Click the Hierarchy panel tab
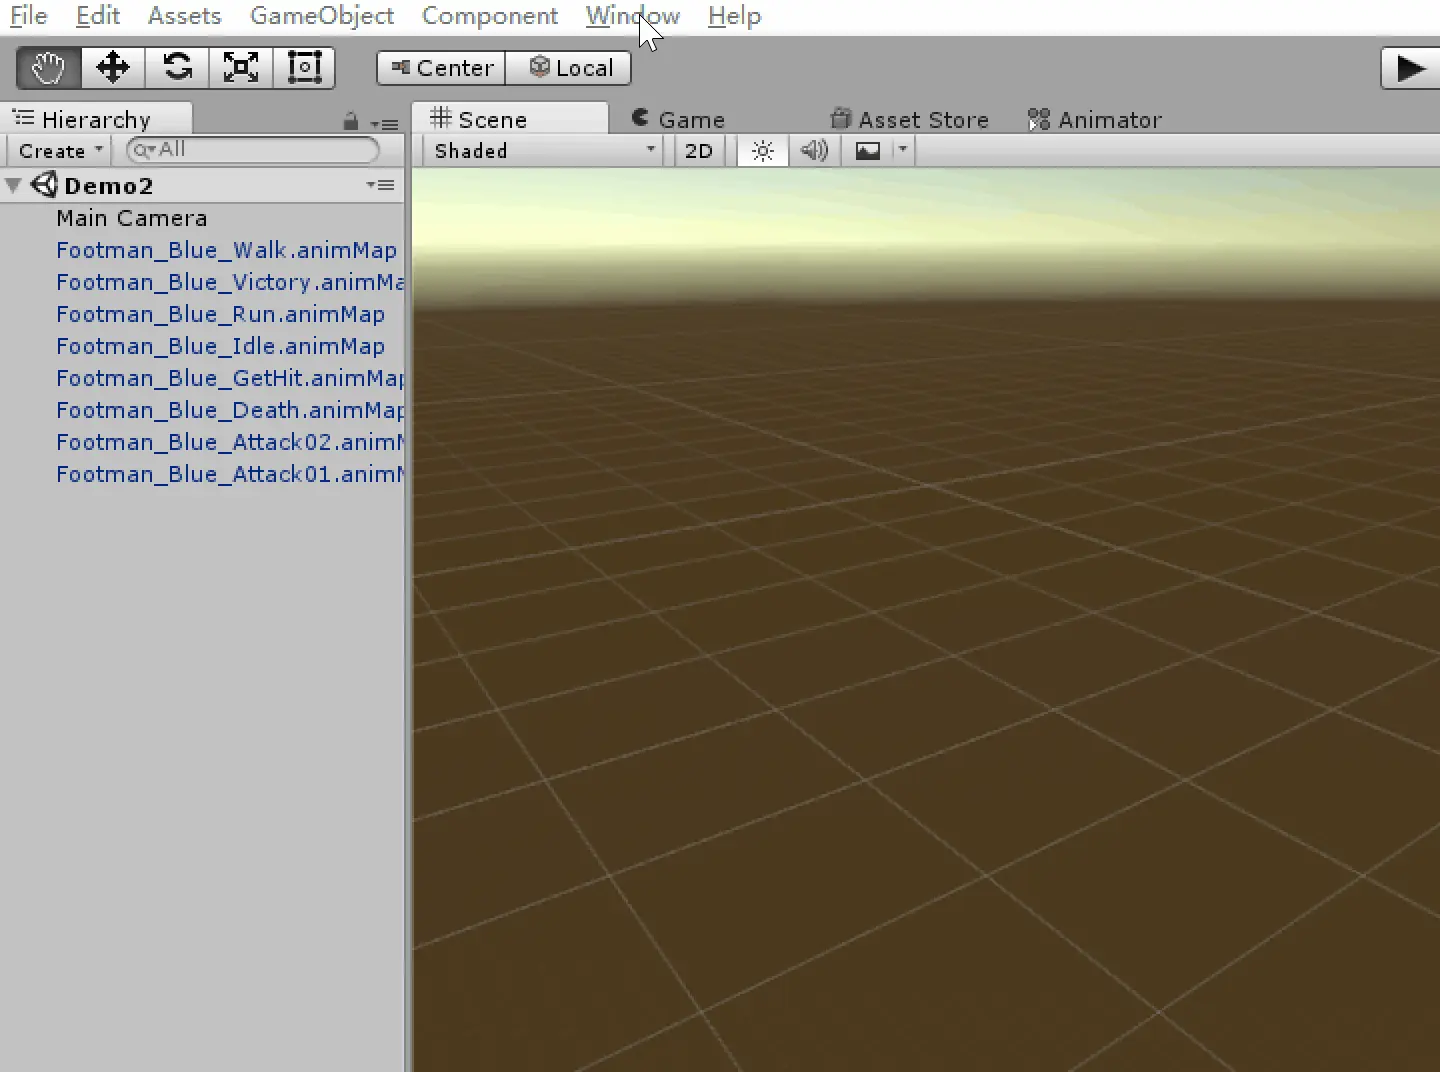 point(96,119)
